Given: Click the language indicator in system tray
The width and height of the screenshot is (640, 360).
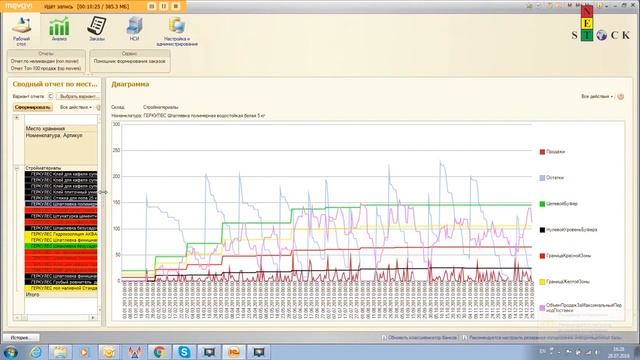Looking at the screenshot, I should point(542,351).
